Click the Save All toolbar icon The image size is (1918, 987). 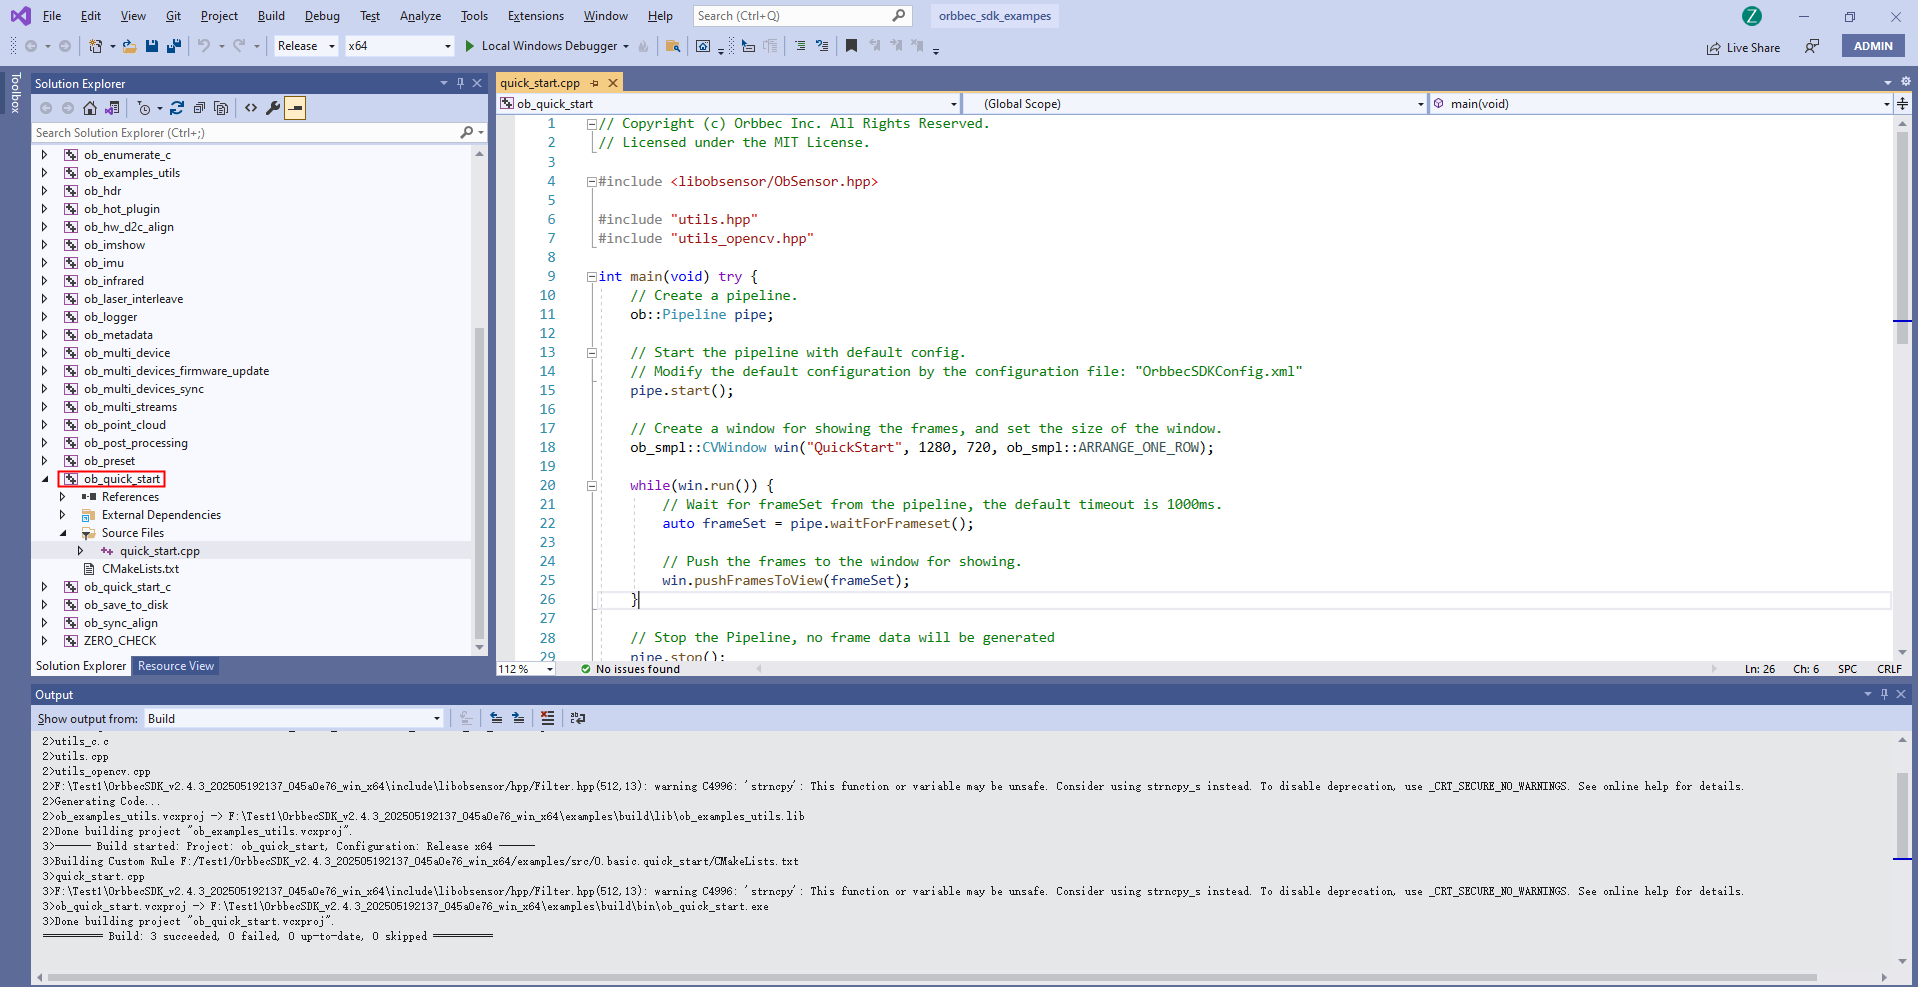pyautogui.click(x=174, y=46)
